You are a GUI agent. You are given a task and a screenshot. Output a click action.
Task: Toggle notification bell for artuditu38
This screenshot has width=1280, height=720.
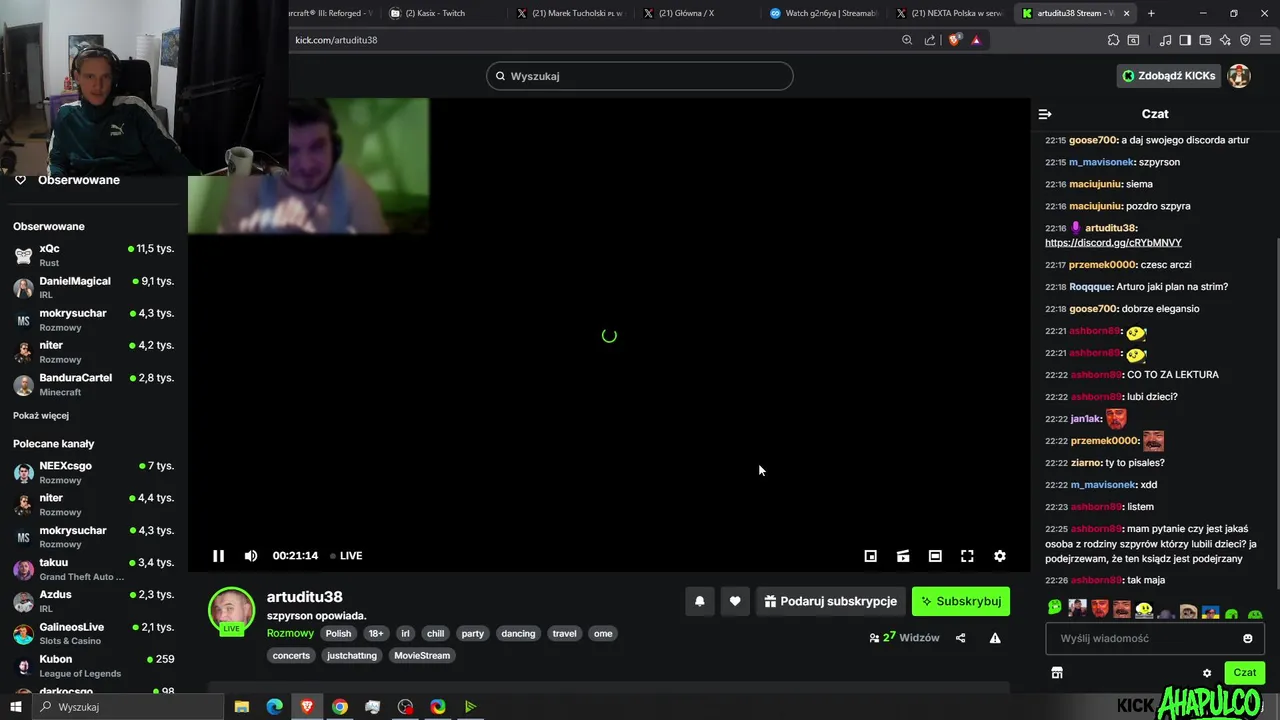[700, 601]
